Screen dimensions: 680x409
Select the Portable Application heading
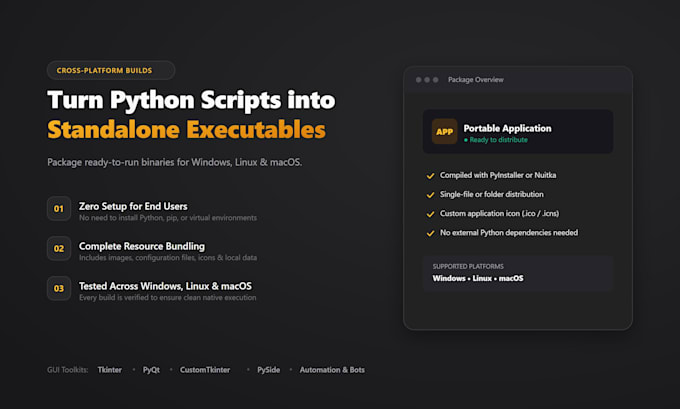click(507, 128)
